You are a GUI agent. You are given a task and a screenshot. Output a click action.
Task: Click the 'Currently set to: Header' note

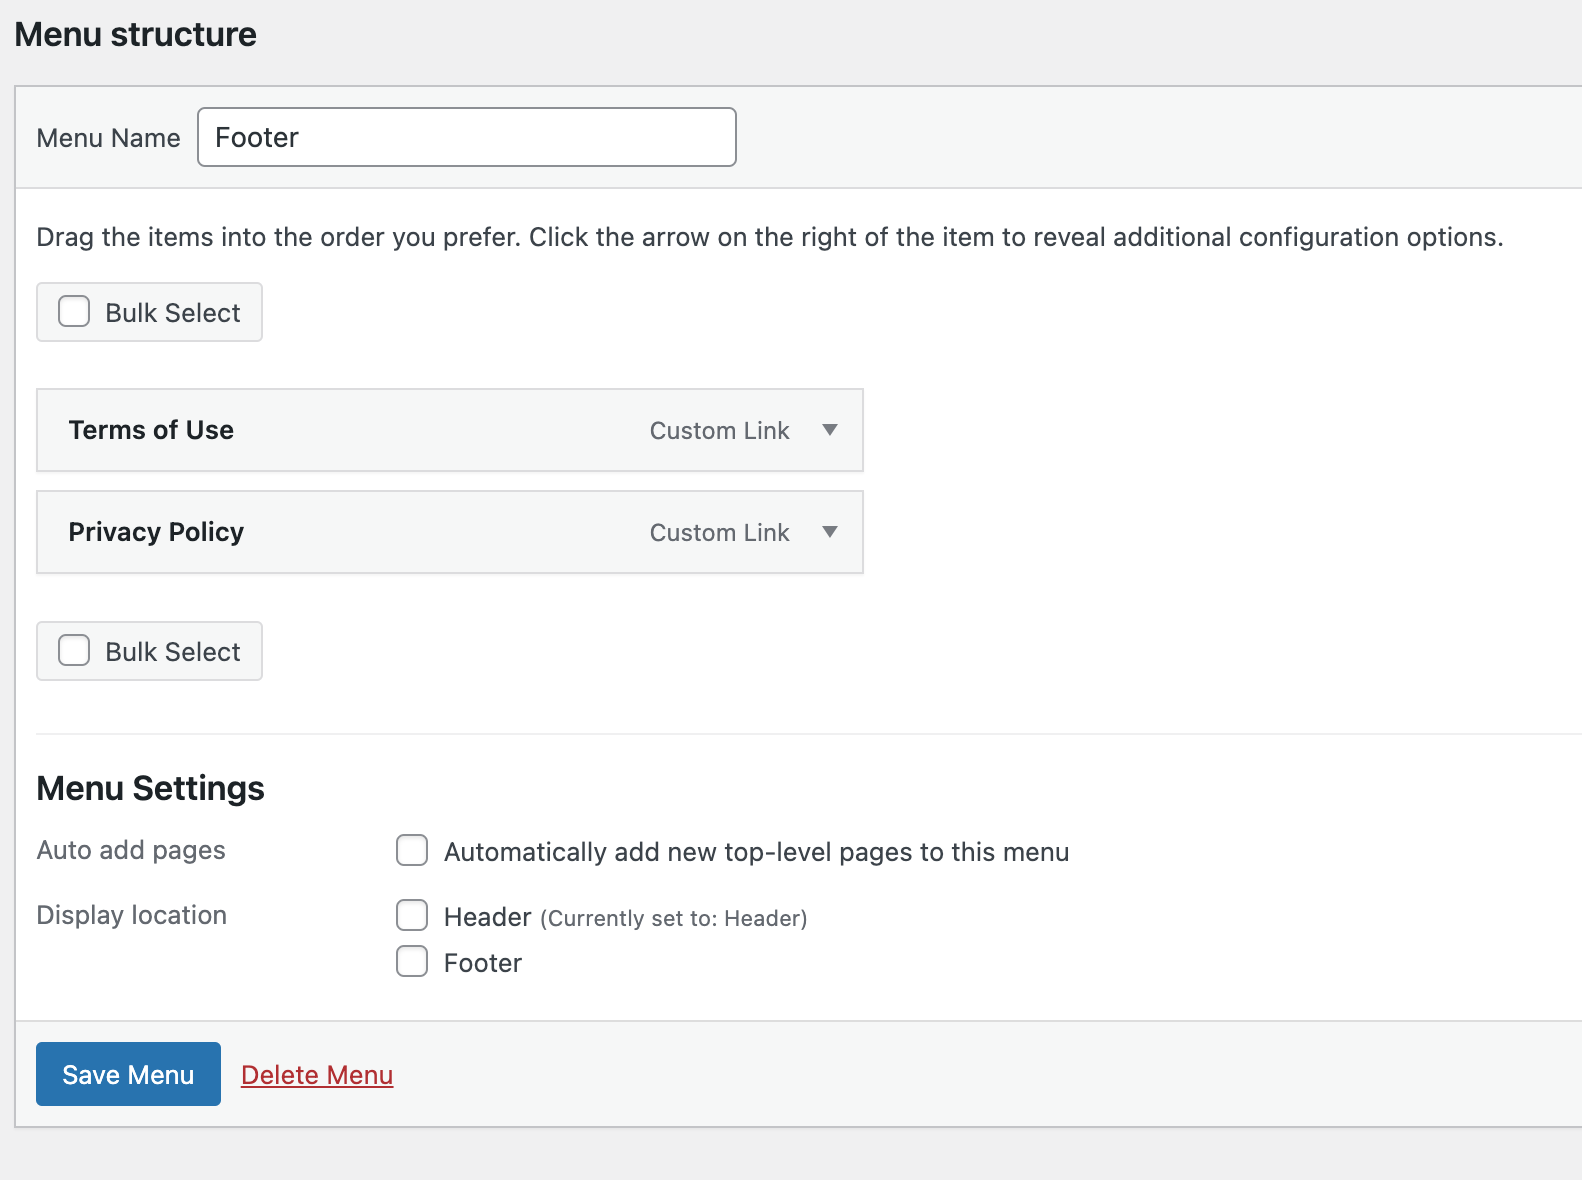(x=674, y=918)
